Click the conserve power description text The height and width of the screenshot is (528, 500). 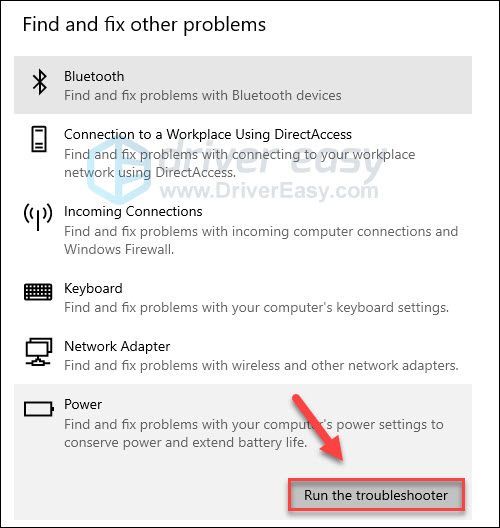(254, 433)
